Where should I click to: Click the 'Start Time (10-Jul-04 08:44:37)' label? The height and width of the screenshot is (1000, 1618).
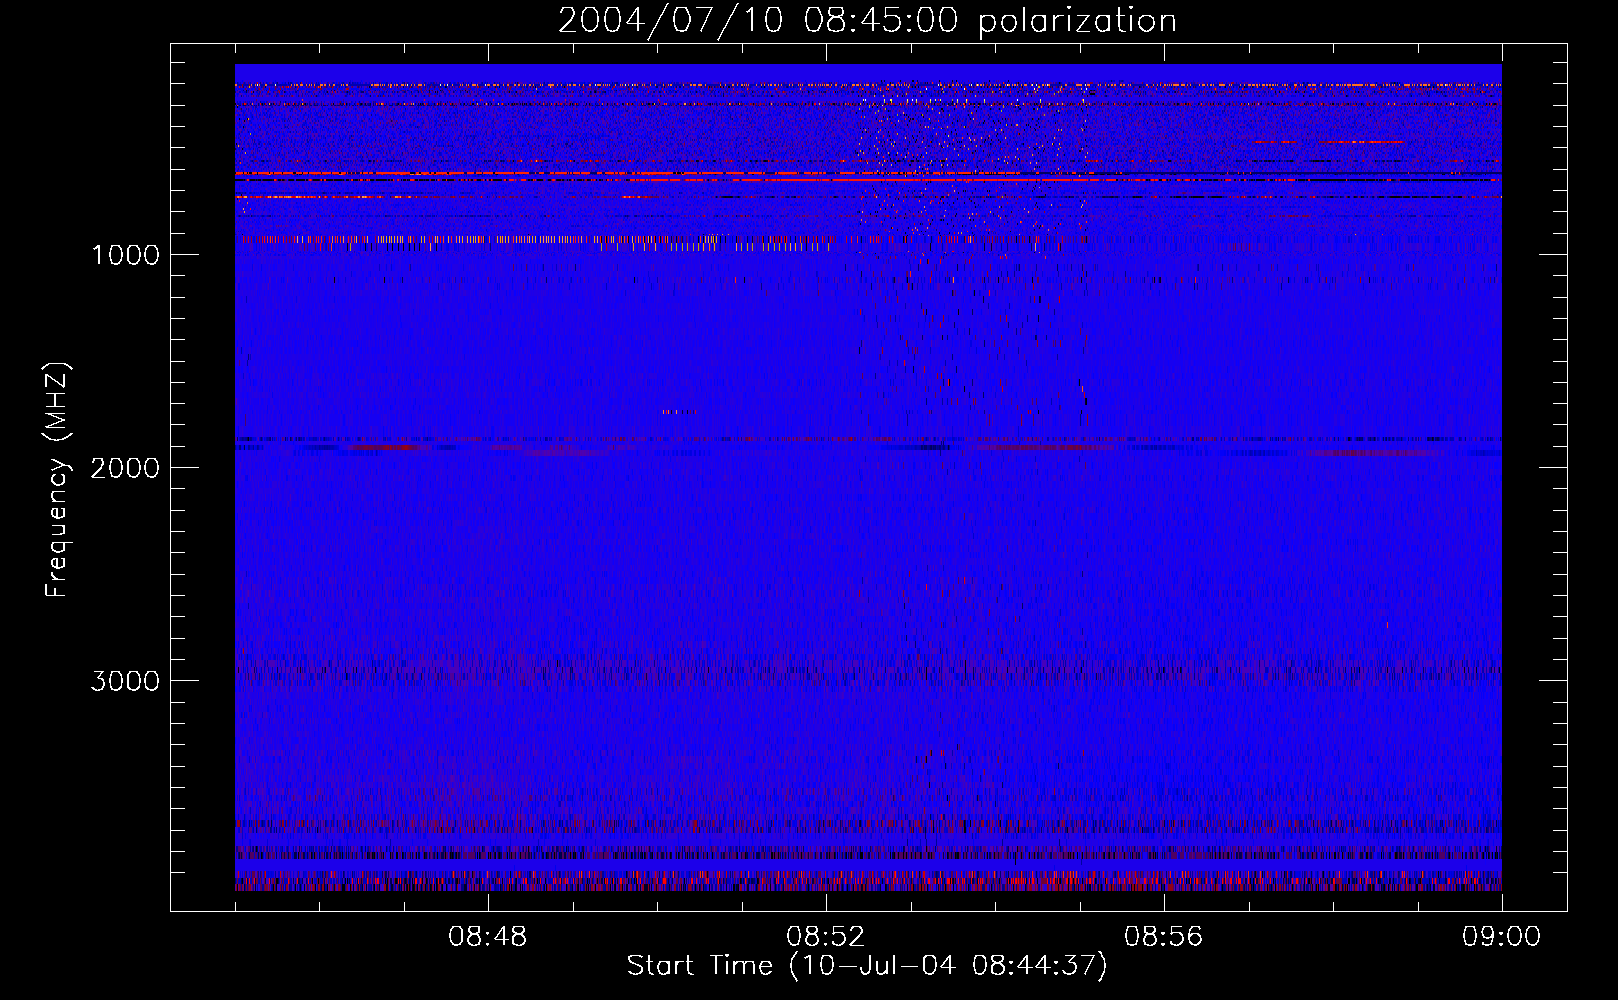[x=867, y=966]
